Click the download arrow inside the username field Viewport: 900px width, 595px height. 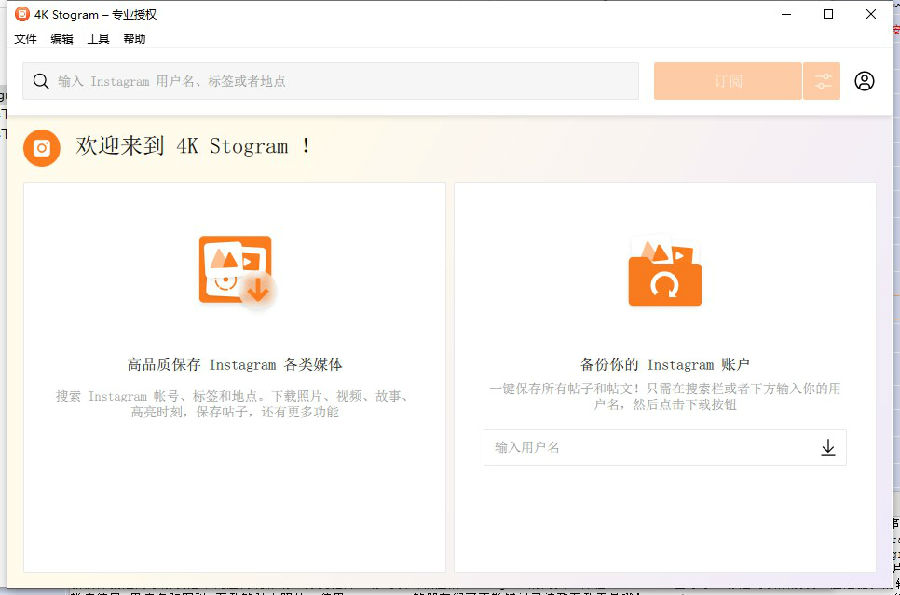828,447
